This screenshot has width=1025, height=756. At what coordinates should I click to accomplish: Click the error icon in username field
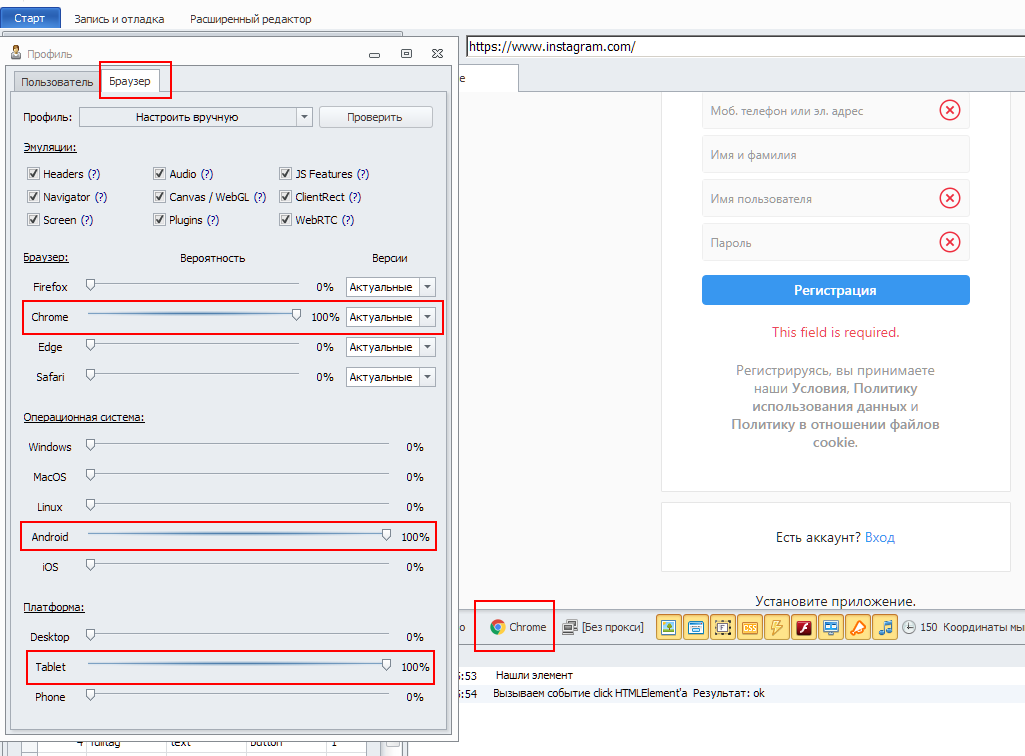(x=950, y=198)
